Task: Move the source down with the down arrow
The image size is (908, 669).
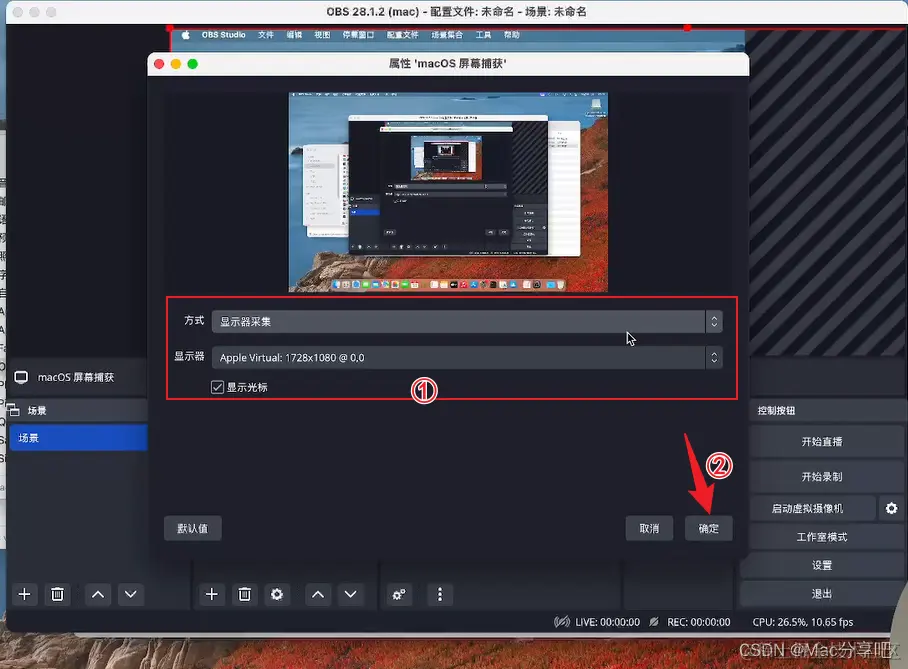Action: (x=352, y=594)
